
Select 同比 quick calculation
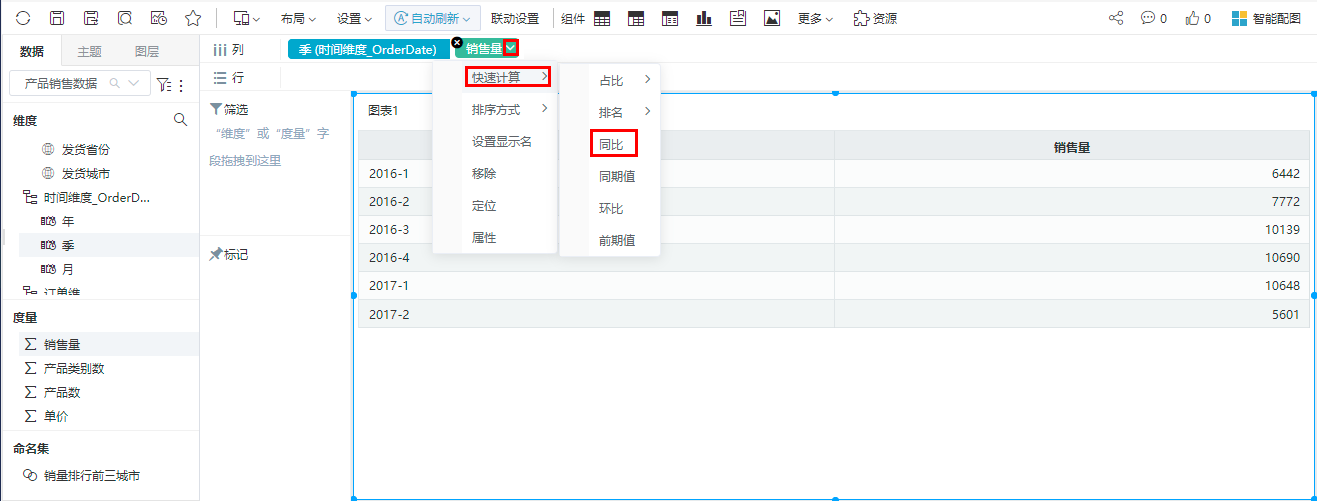[612, 145]
